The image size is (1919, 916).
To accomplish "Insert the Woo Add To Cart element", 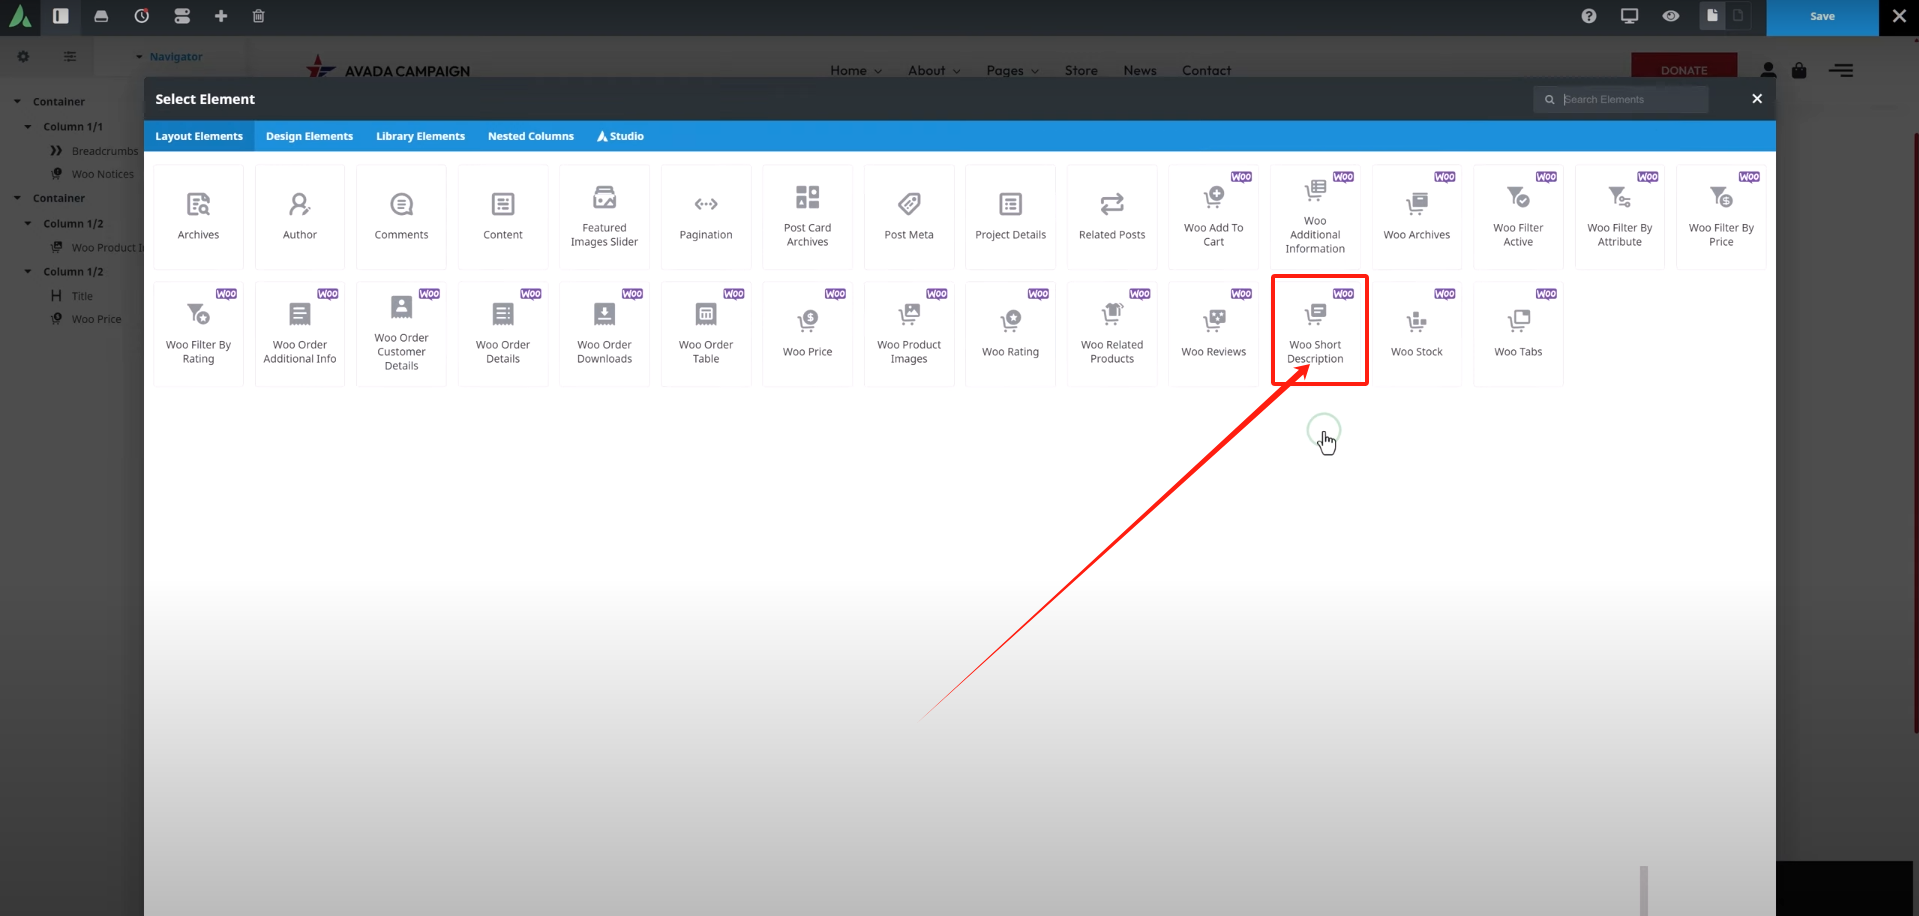I will tap(1213, 216).
